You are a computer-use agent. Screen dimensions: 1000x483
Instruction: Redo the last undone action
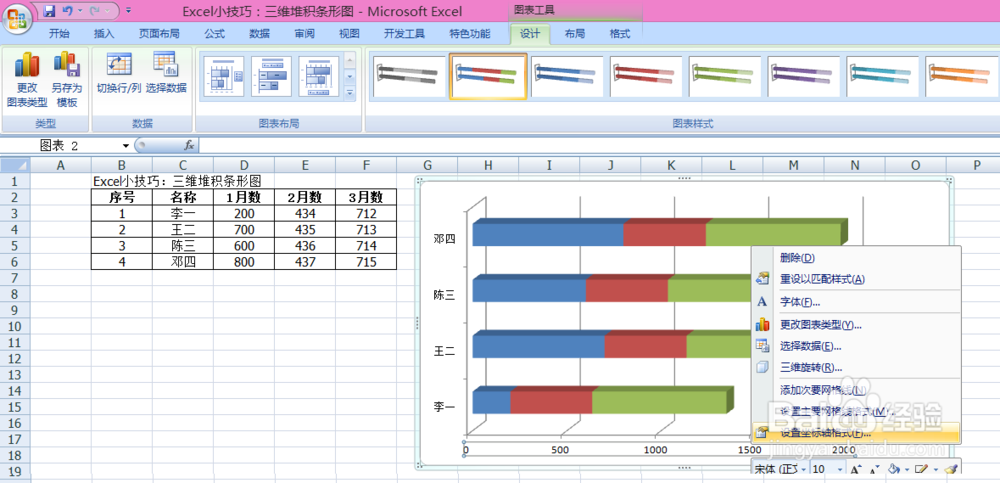pos(95,11)
